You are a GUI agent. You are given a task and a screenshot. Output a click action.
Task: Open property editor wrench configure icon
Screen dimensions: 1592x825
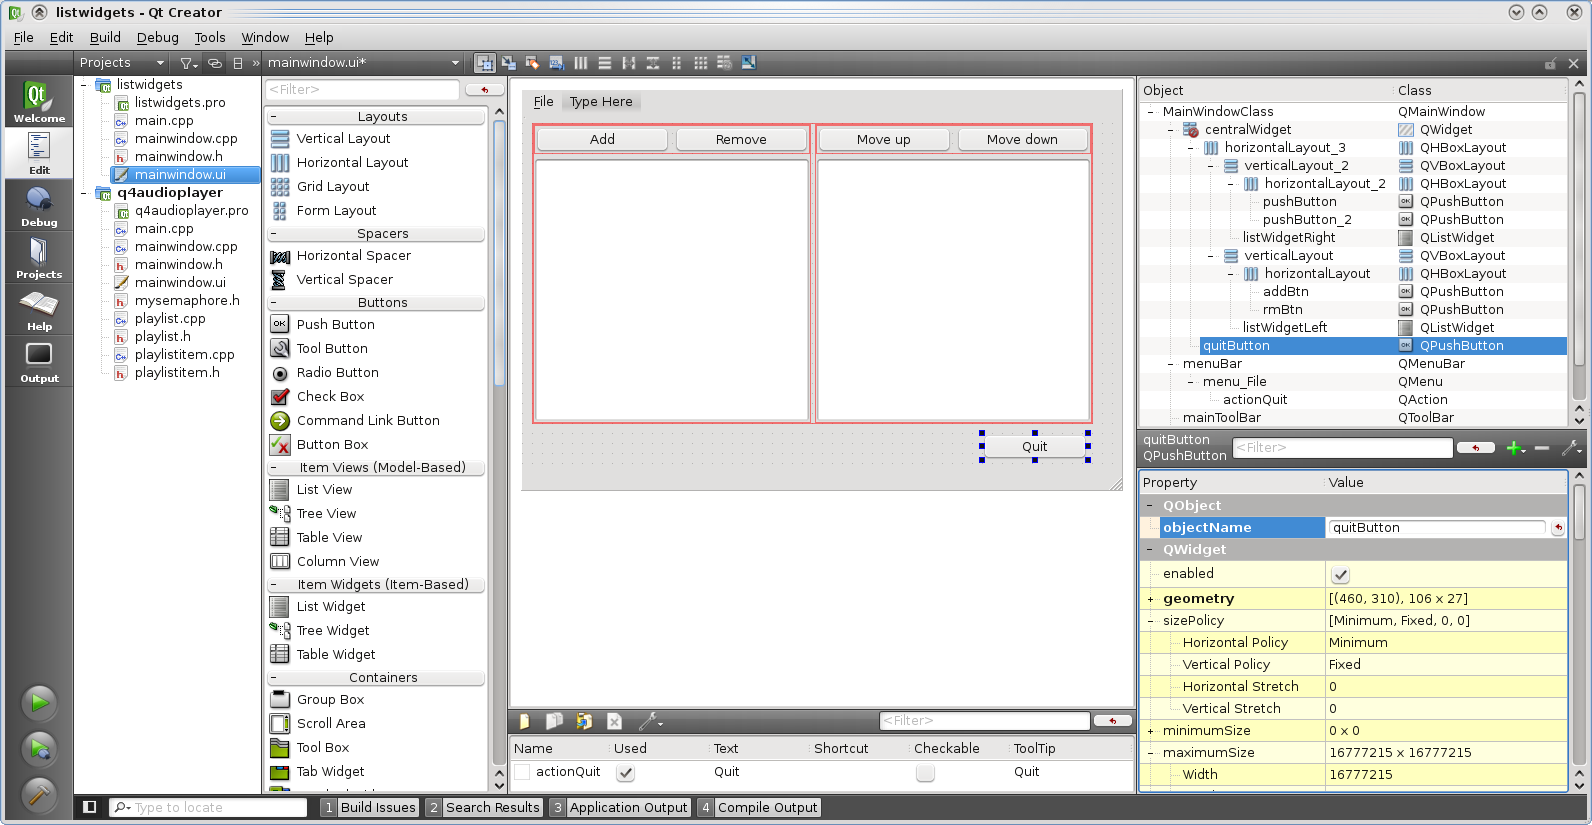tap(1572, 448)
